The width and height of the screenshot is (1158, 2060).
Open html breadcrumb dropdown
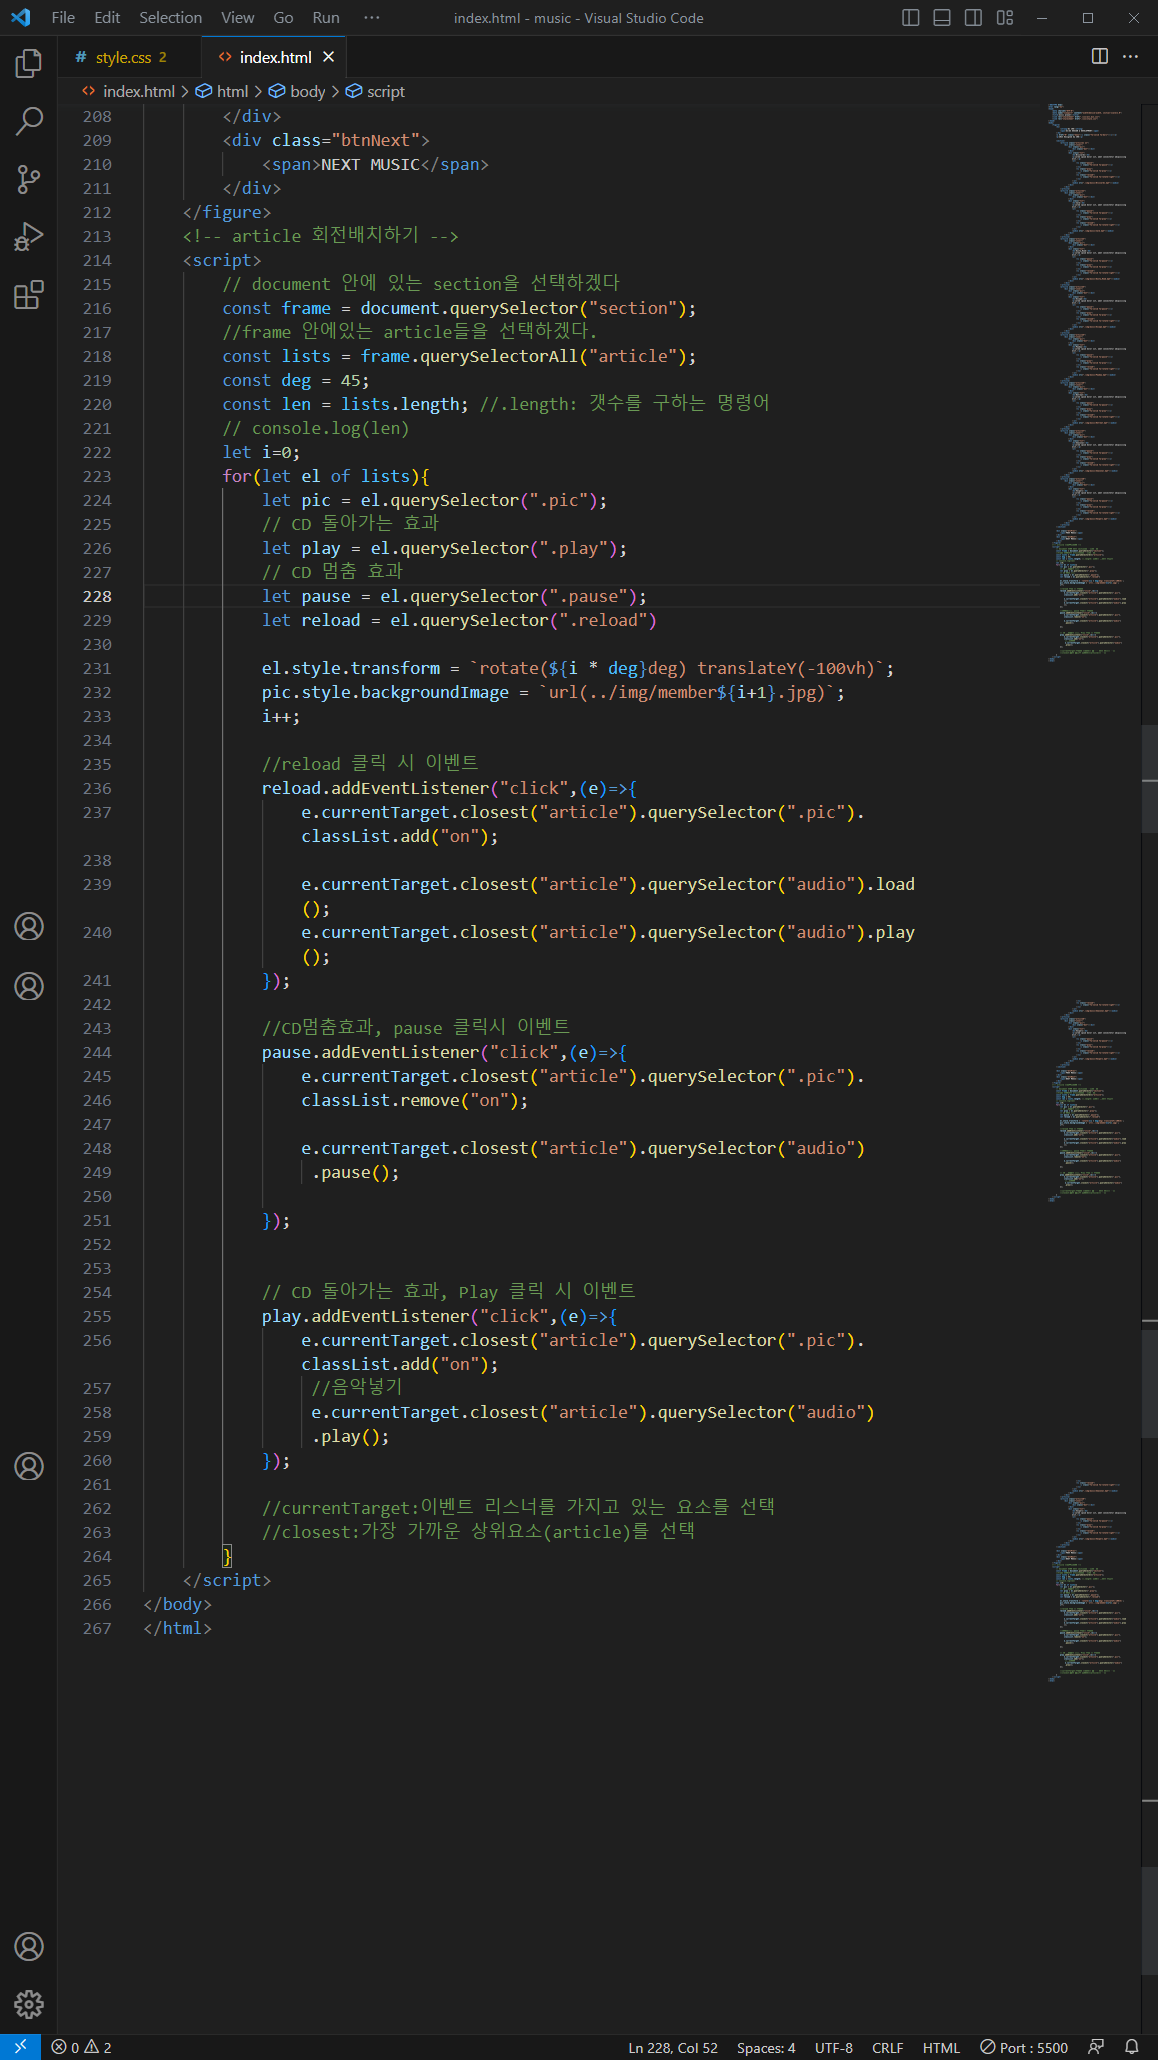pyautogui.click(x=222, y=91)
